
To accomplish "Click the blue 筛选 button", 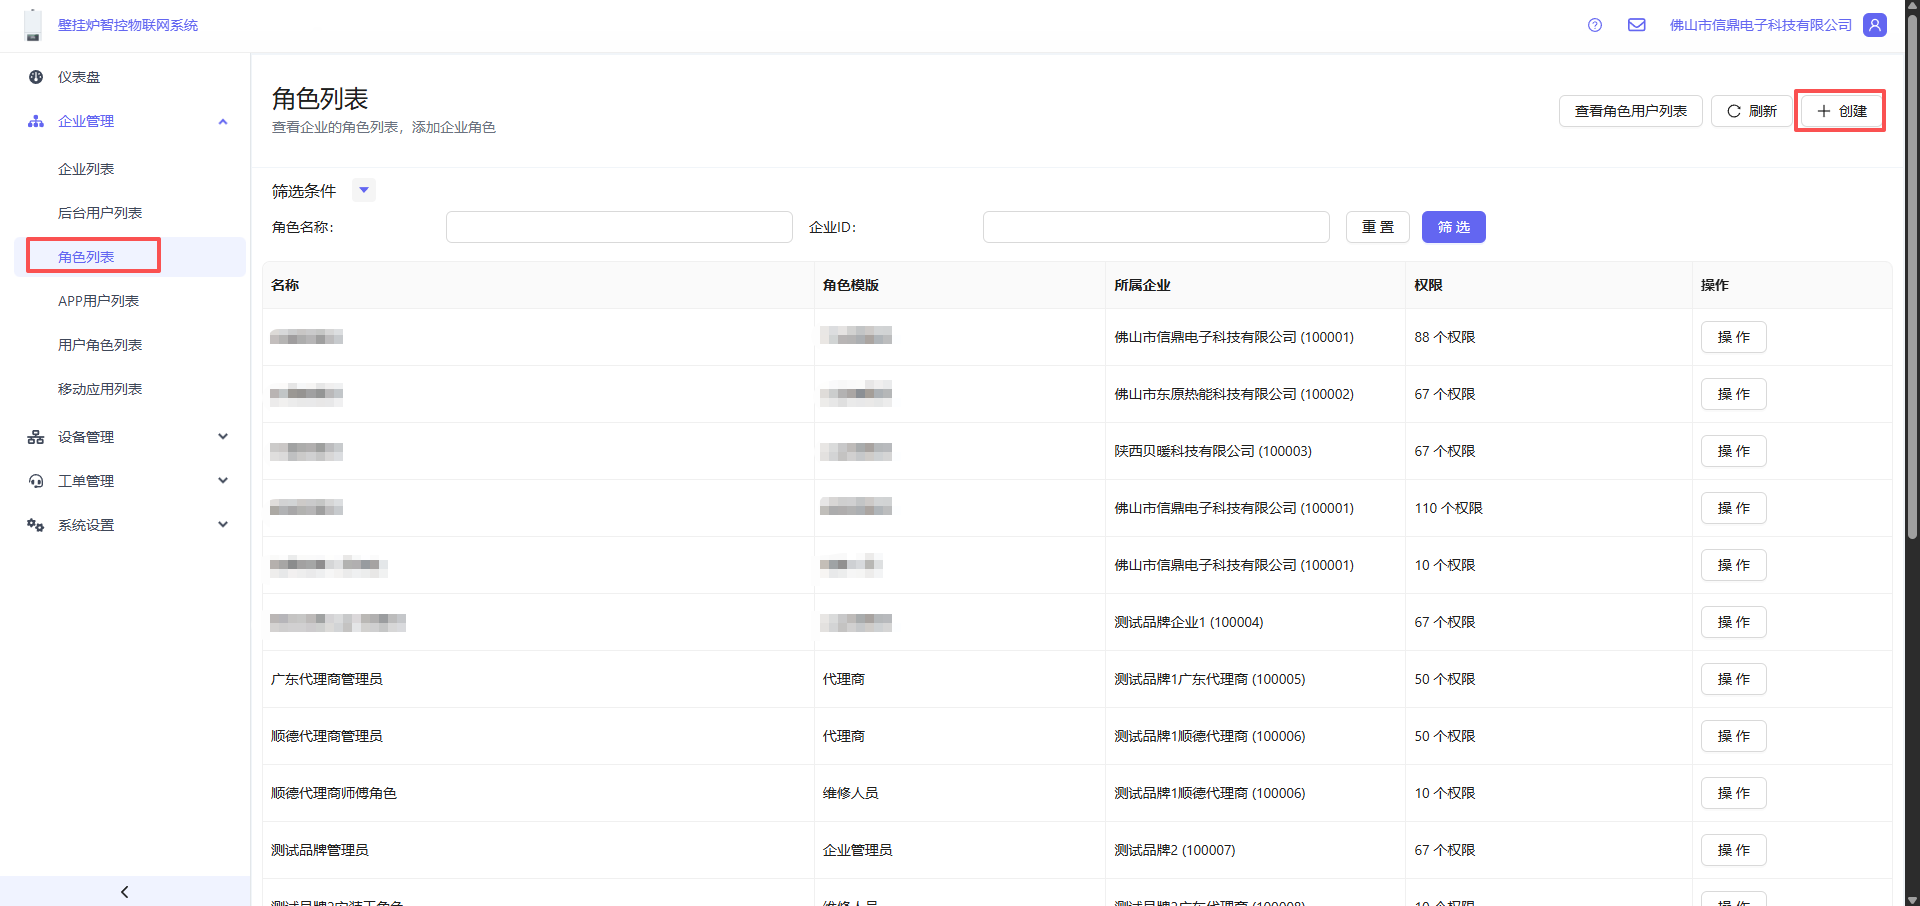I will coord(1453,227).
